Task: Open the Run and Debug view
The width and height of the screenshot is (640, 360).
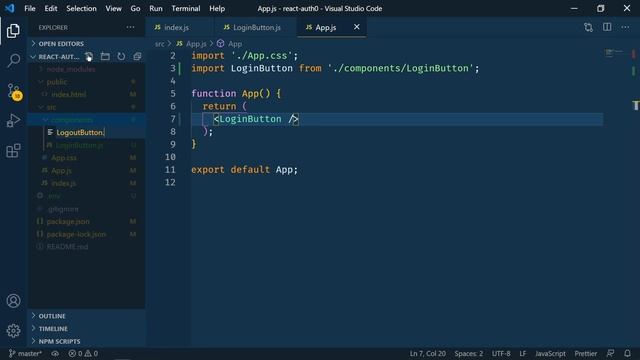Action: click(13, 120)
